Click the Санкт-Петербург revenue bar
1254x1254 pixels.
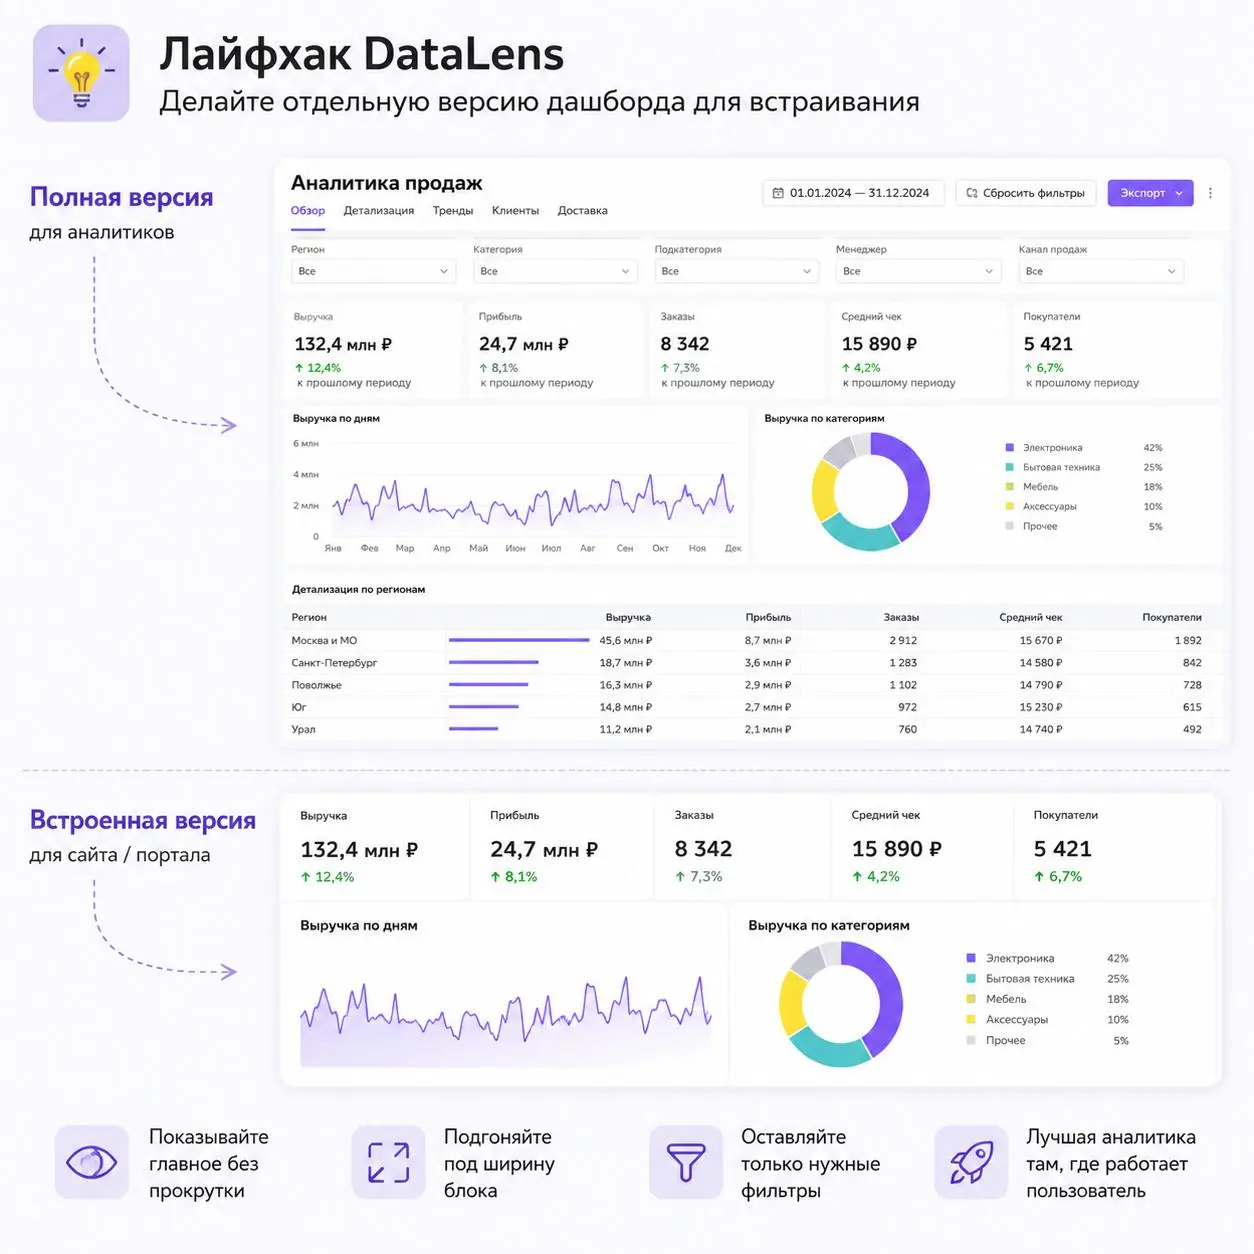coord(494,662)
